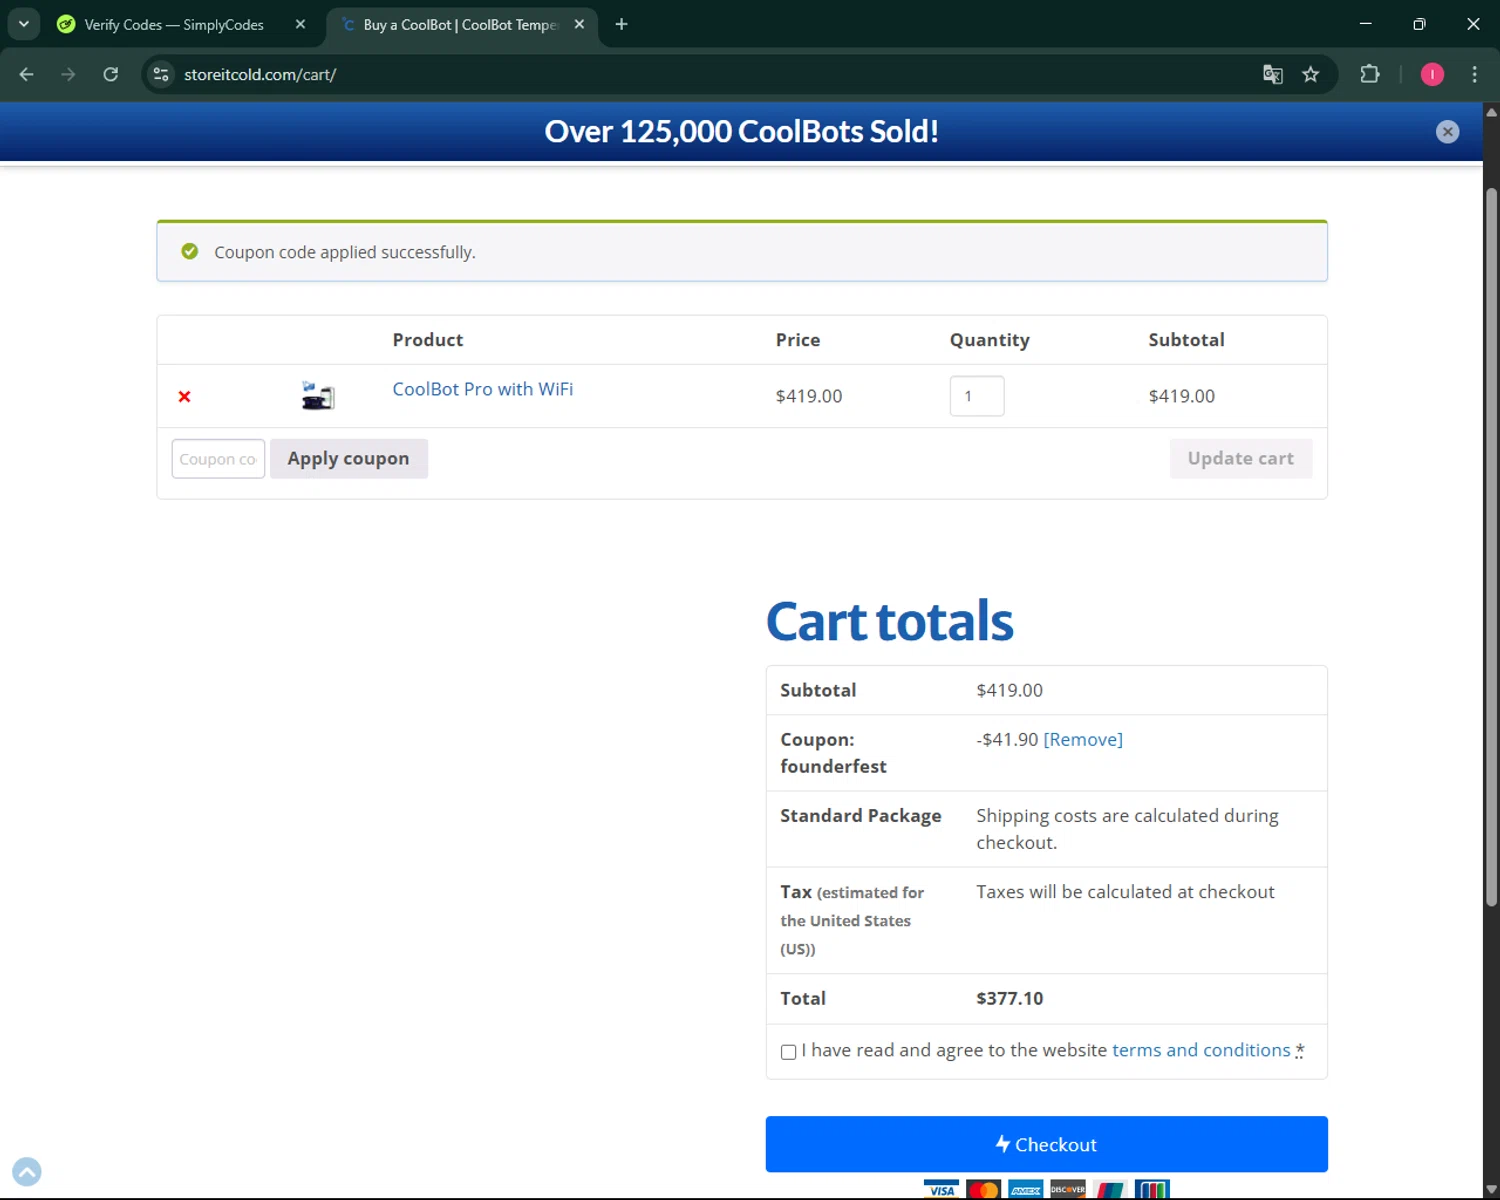The height and width of the screenshot is (1200, 1500).
Task: Remove the founderfest coupon
Action: (1083, 740)
